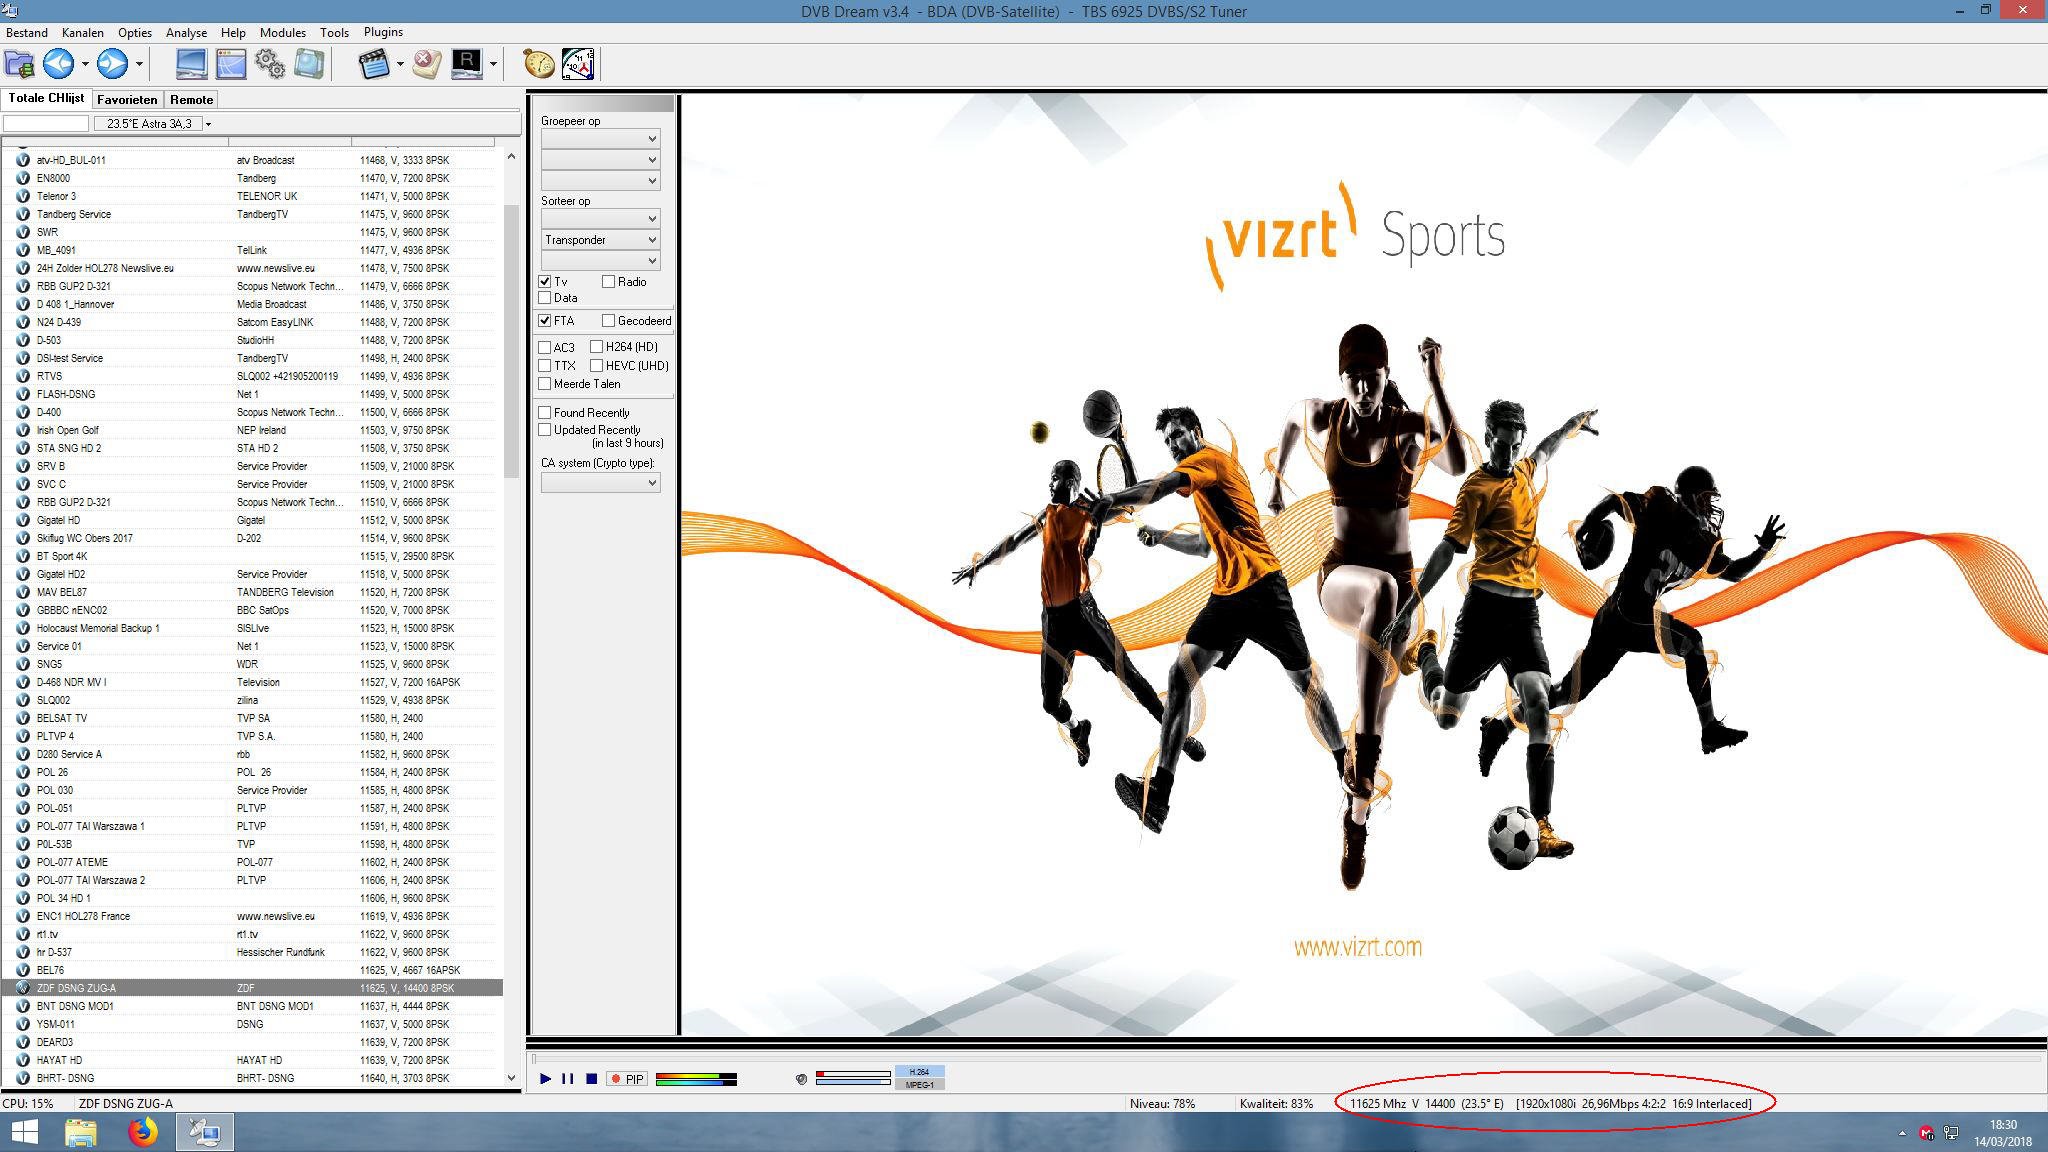Open the Bestand menu

point(27,33)
